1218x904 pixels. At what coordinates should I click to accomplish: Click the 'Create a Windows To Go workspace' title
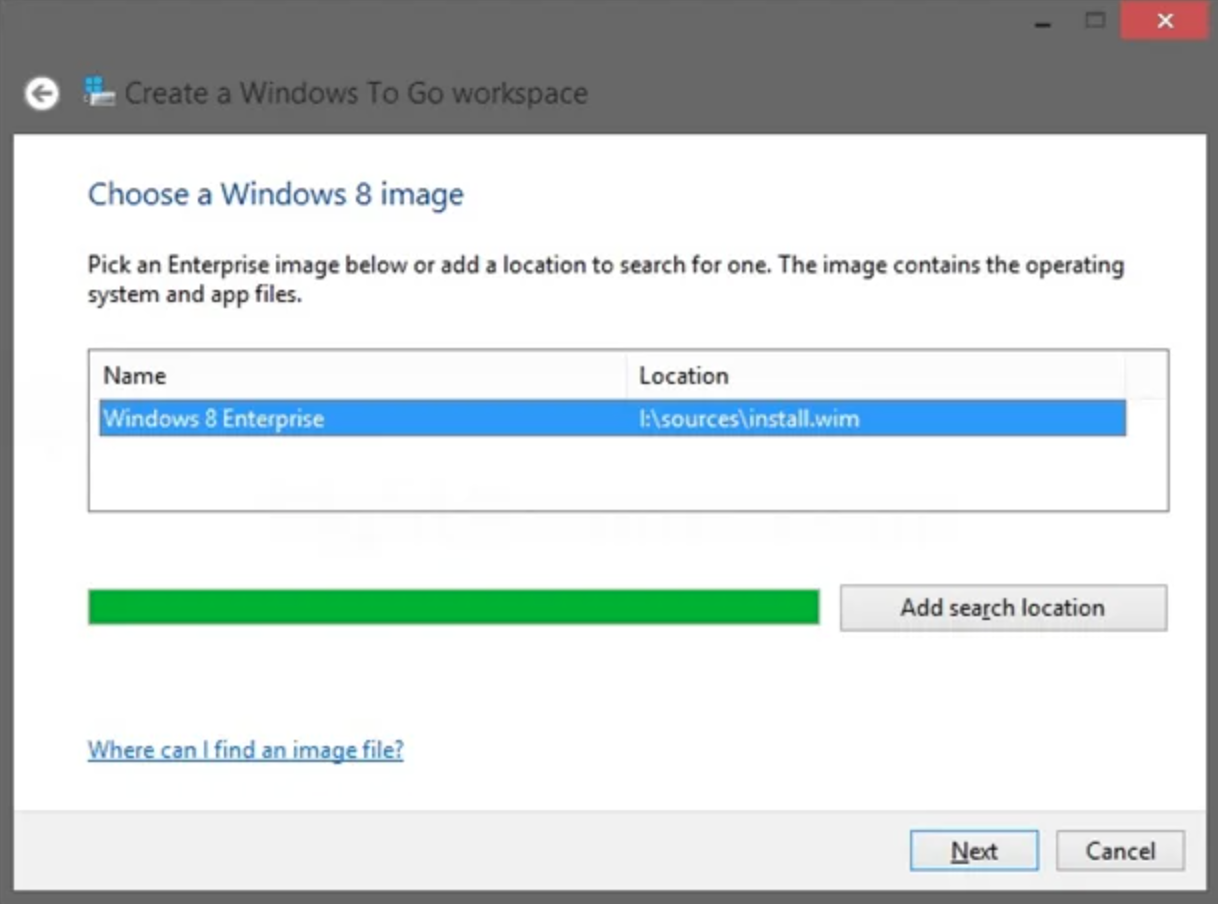coord(356,93)
